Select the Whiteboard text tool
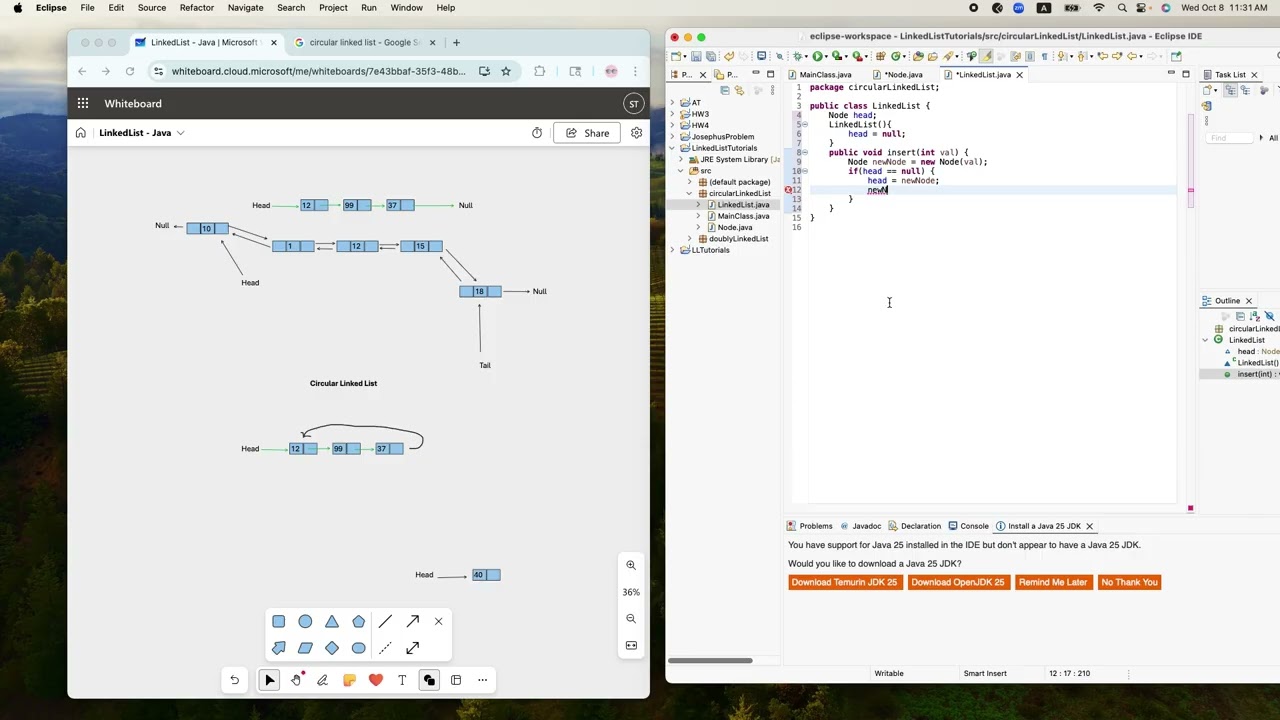This screenshot has width=1280, height=720. pos(402,680)
